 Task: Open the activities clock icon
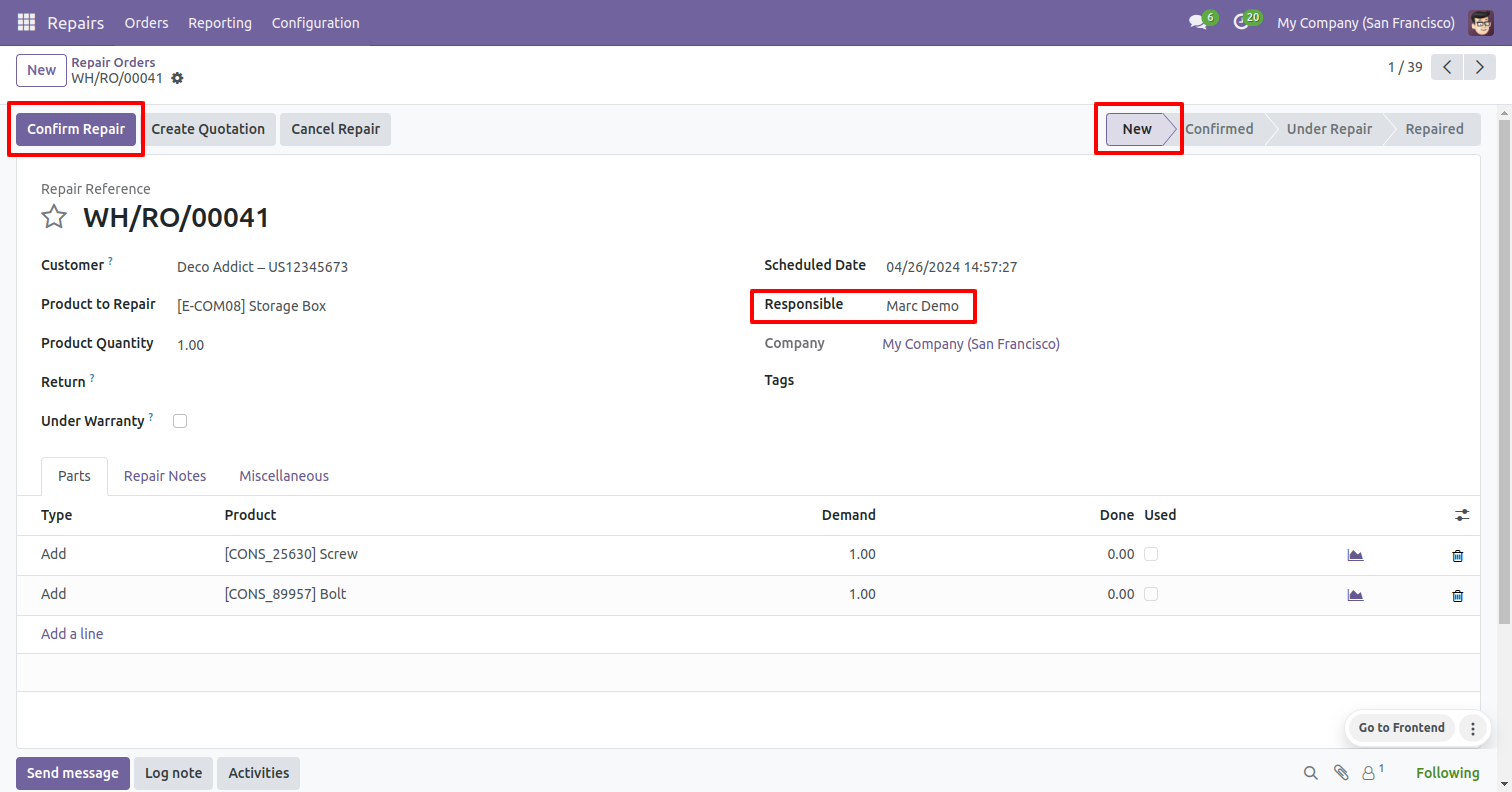(x=1241, y=22)
